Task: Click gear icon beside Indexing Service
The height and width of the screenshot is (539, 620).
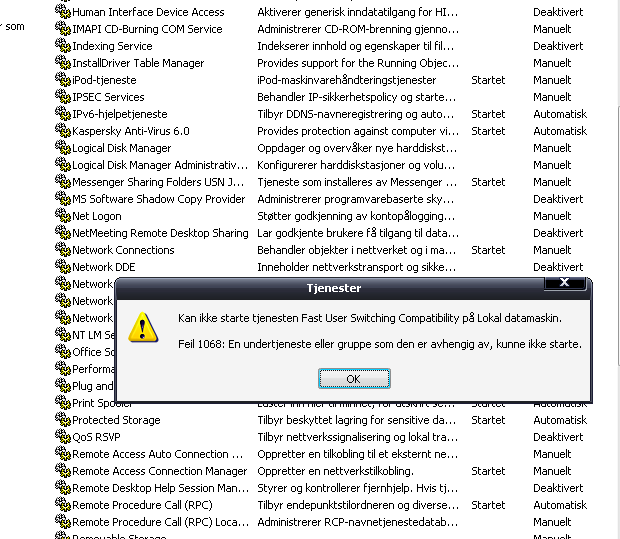Action: [62, 45]
